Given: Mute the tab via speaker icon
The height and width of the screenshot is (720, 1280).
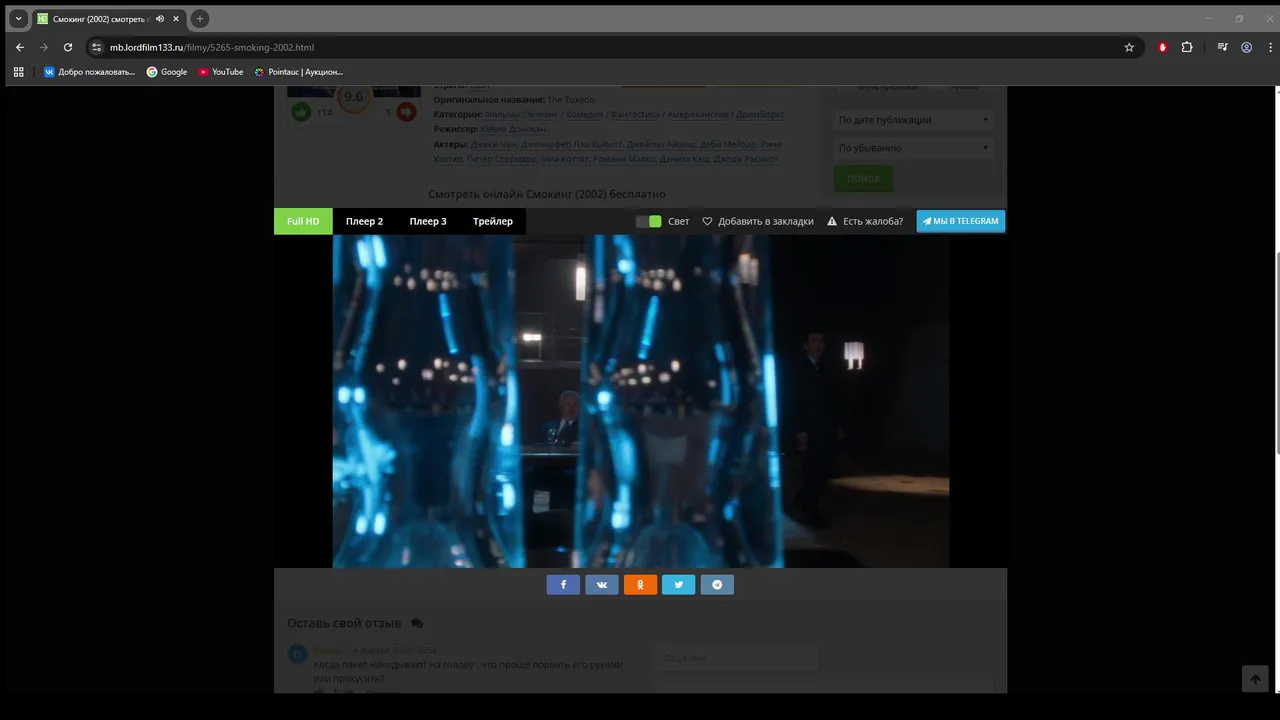Looking at the screenshot, I should coord(160,19).
